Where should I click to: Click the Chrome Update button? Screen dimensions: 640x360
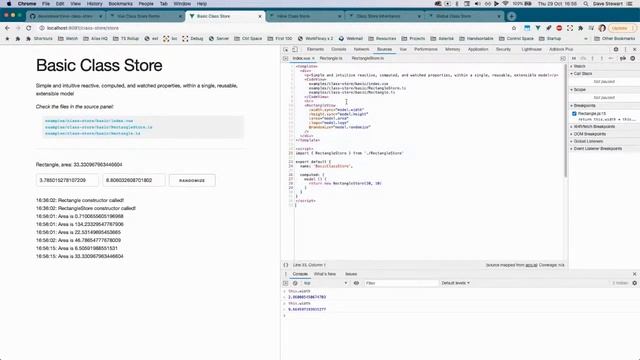click(x=622, y=28)
